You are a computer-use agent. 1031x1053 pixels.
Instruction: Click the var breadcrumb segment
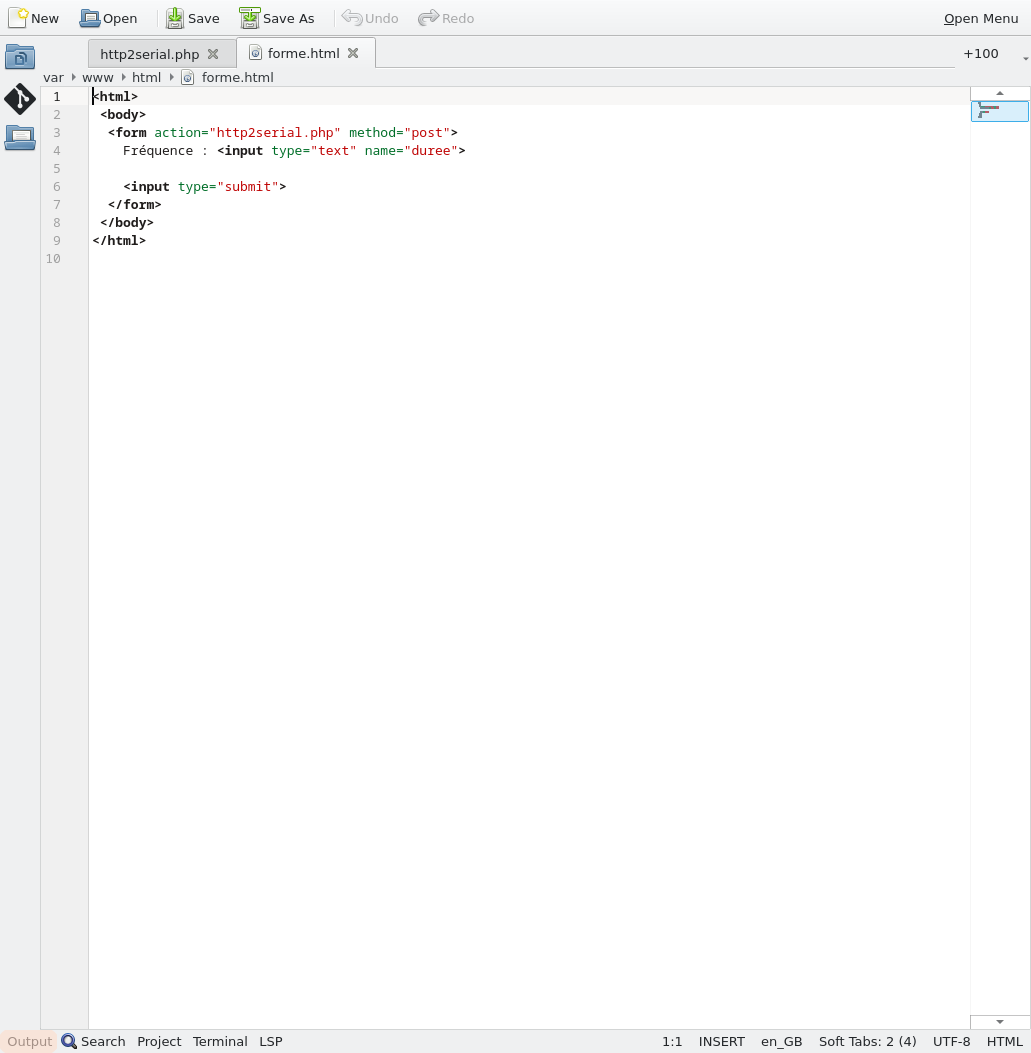53,78
